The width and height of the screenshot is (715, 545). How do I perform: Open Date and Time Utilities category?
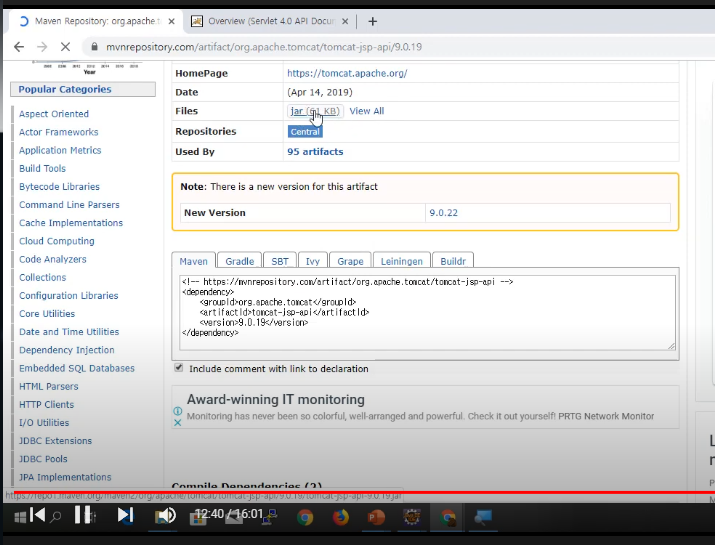tap(69, 332)
